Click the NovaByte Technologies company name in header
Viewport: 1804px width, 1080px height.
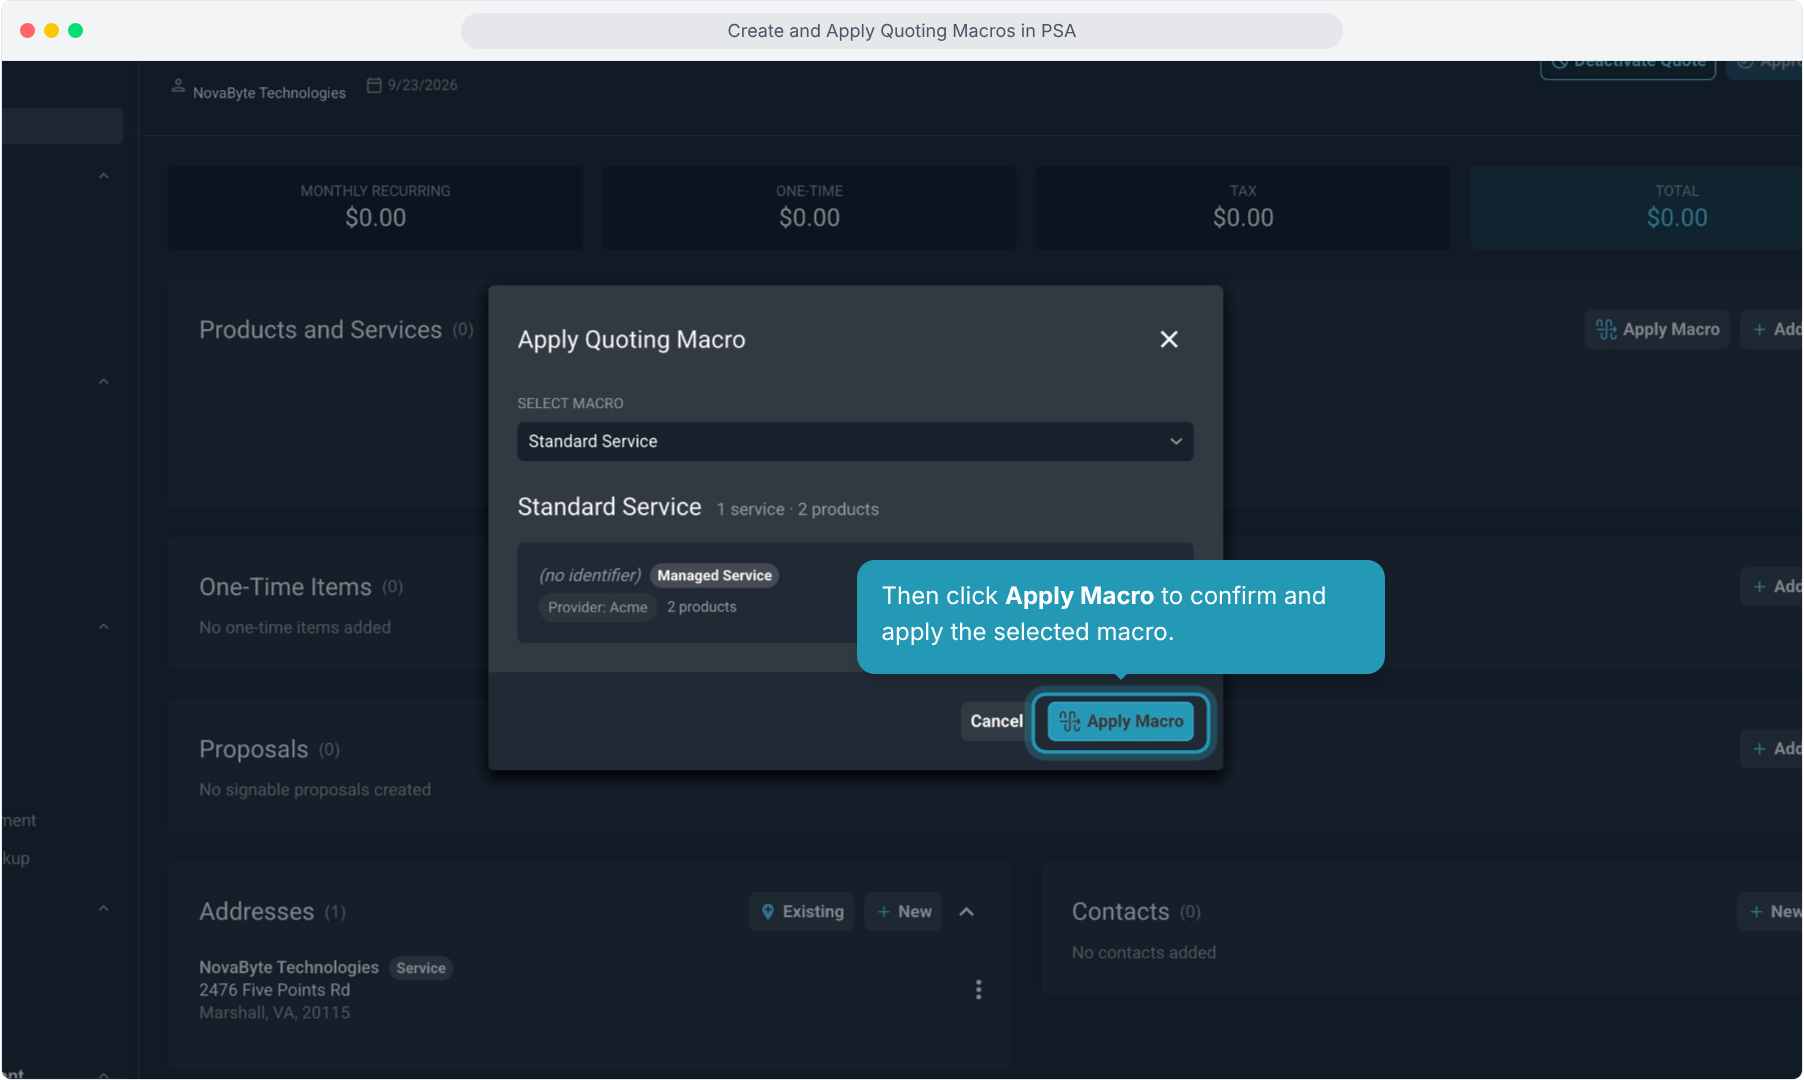click(270, 93)
